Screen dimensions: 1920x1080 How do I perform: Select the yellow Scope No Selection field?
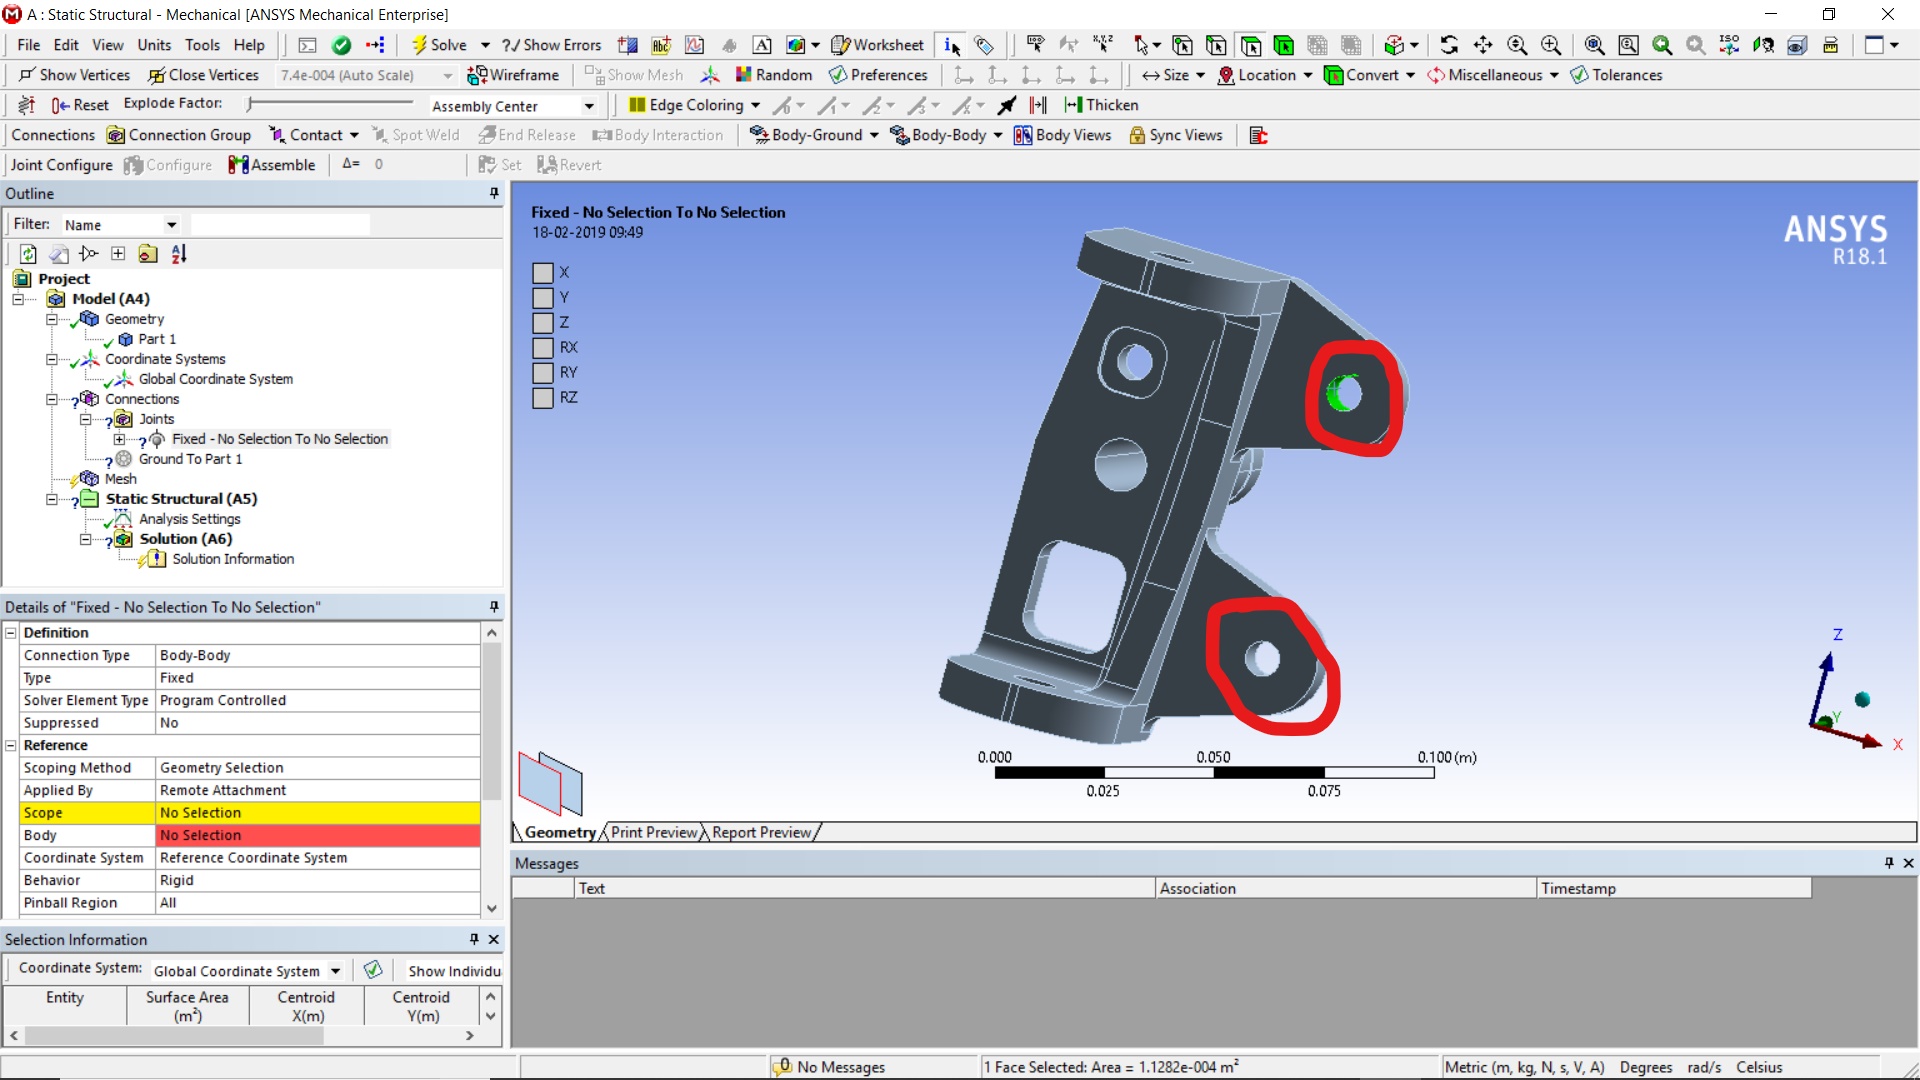318,813
